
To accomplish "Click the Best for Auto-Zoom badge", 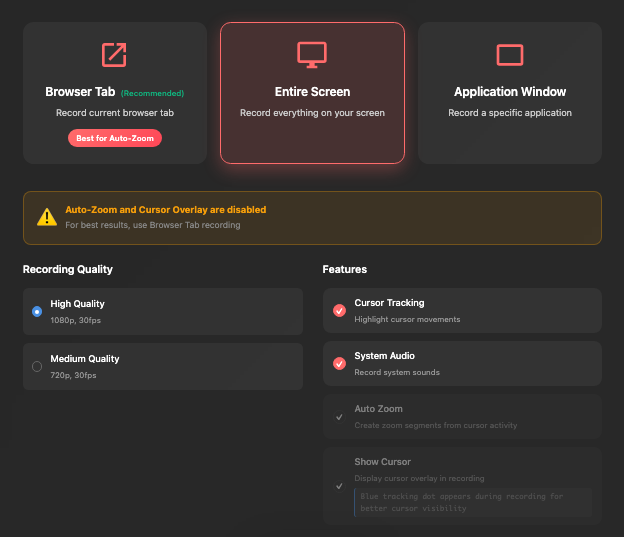I will pyautogui.click(x=115, y=138).
